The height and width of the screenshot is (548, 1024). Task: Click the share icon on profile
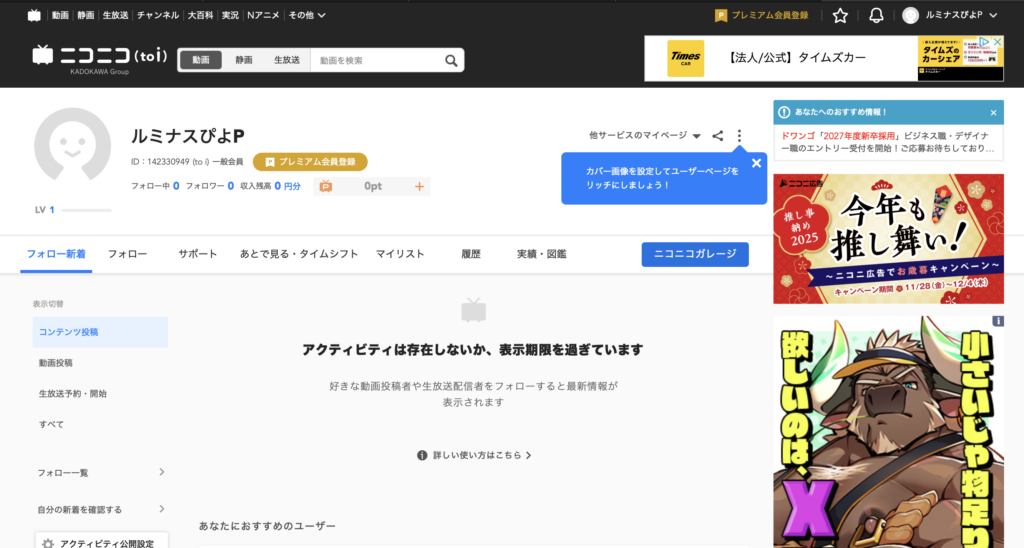coord(717,136)
